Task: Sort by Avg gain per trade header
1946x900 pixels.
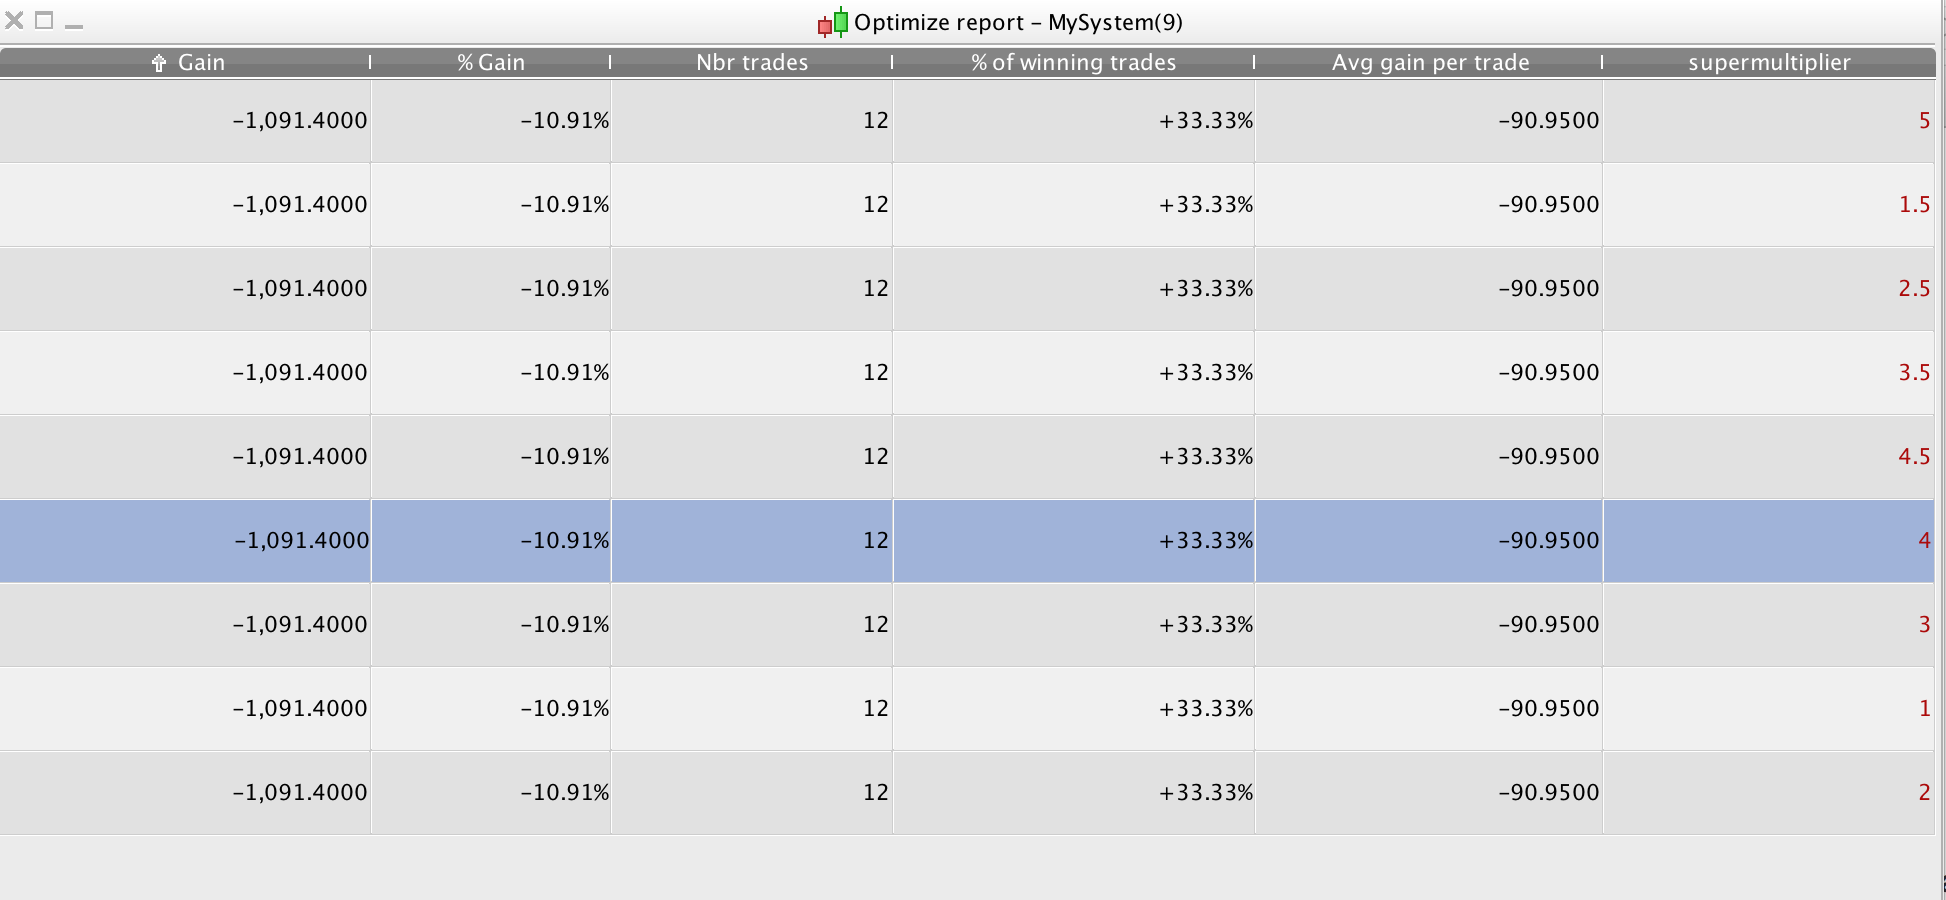Action: tap(1430, 62)
